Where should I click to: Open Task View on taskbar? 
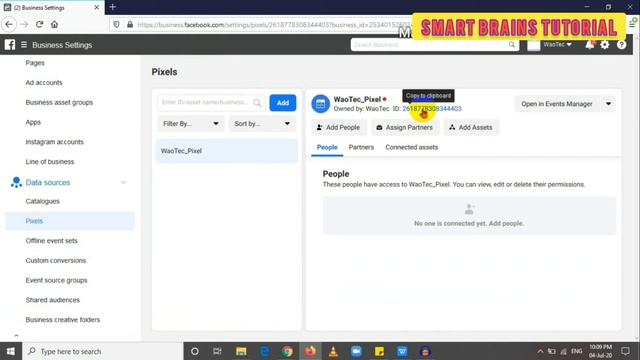[x=217, y=351]
